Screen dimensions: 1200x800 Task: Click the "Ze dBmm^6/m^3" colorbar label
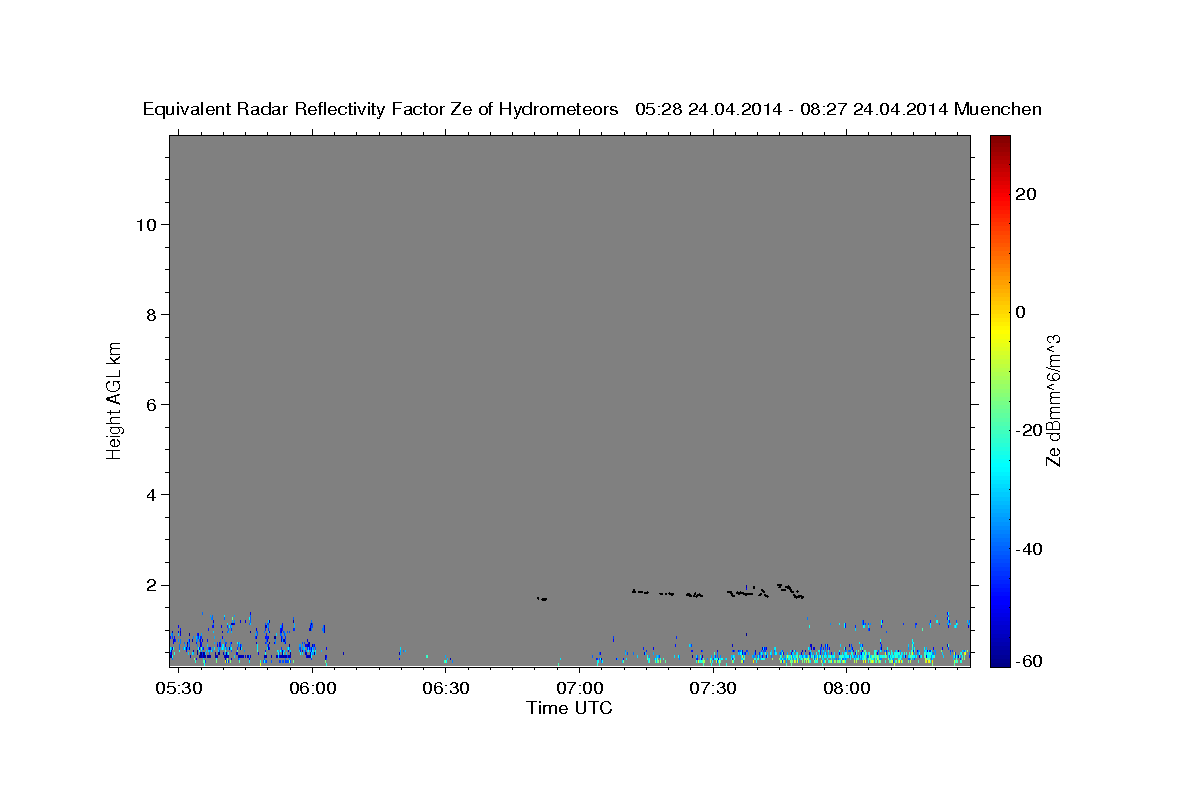point(1053,400)
